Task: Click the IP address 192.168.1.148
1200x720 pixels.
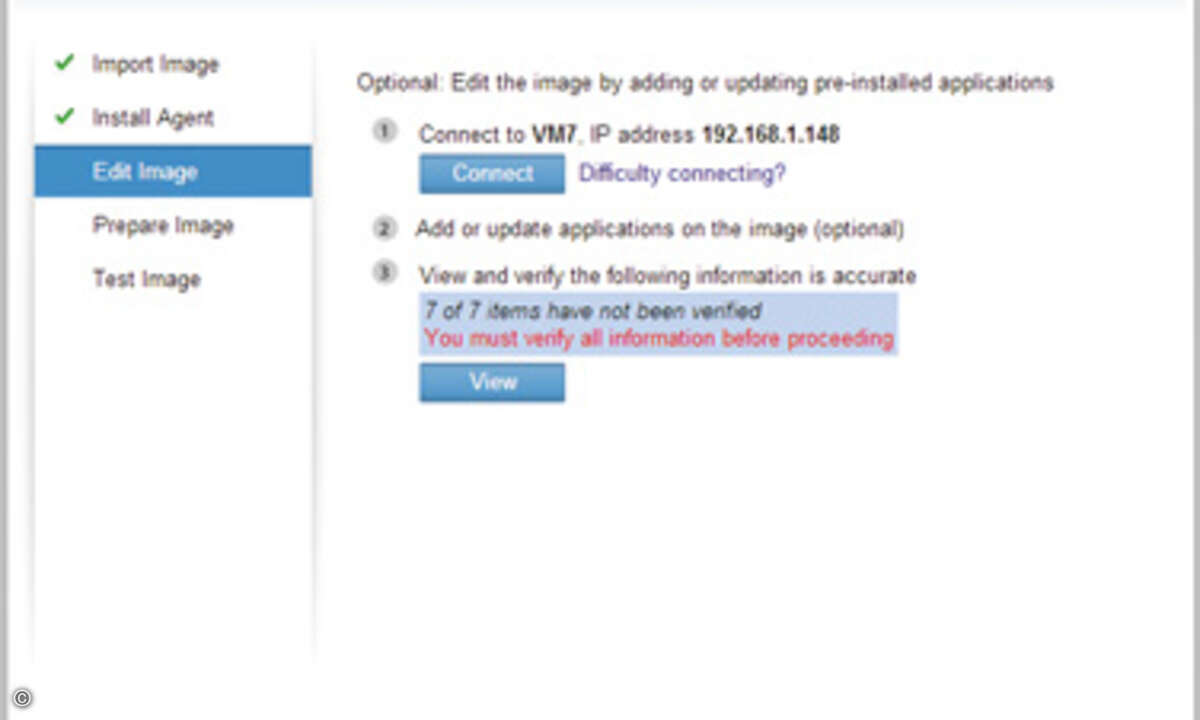Action: pyautogui.click(x=770, y=134)
